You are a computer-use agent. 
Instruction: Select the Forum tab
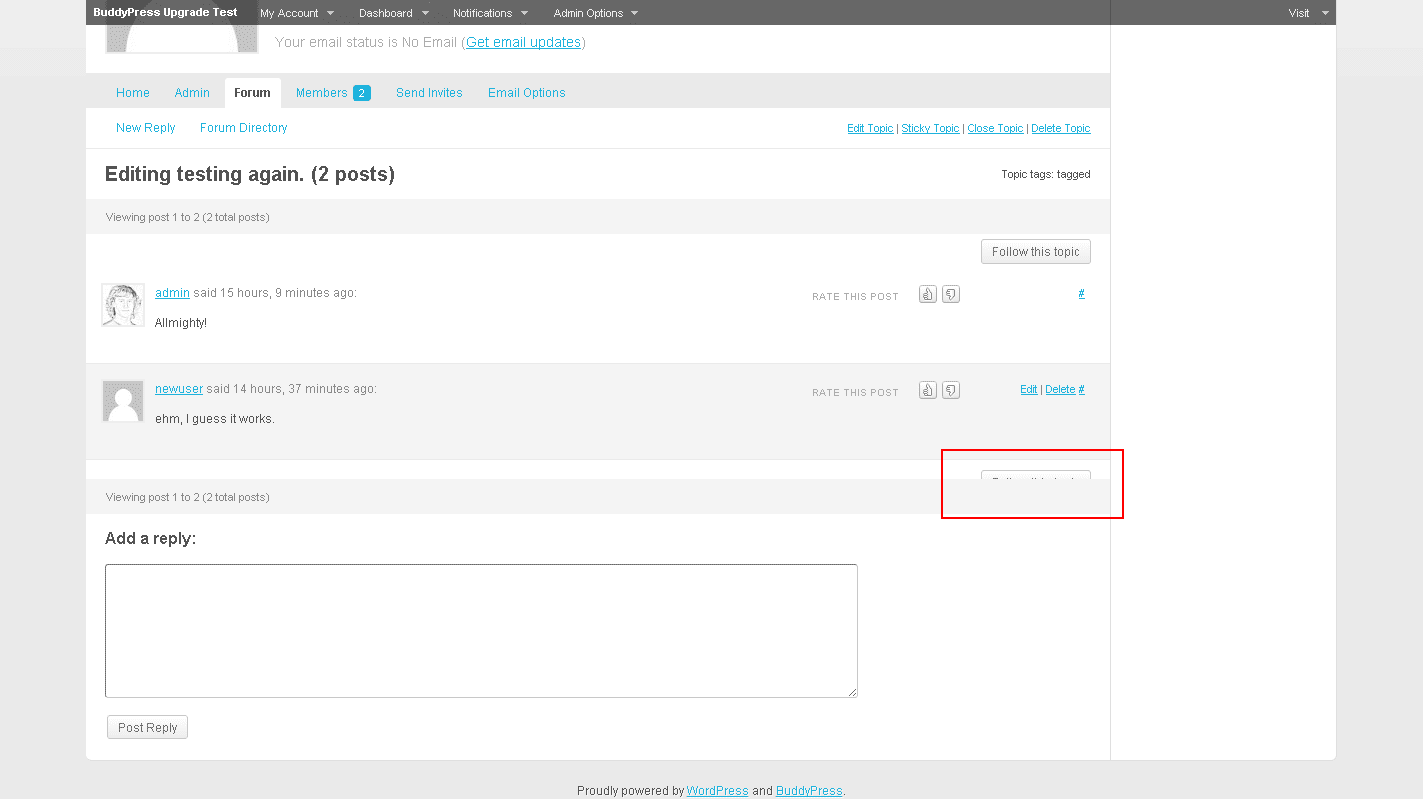tap(252, 93)
